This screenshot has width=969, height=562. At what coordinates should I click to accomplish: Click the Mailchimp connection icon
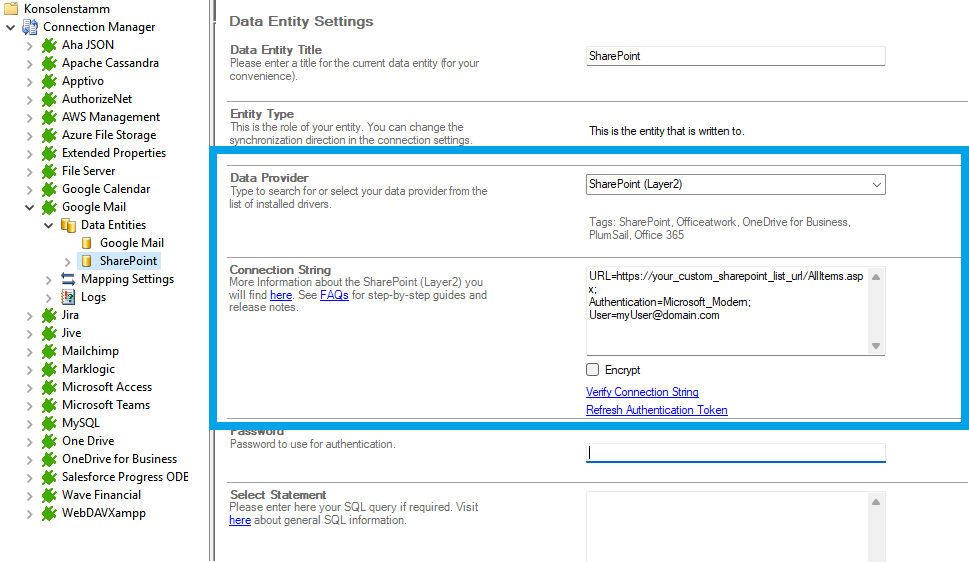[49, 351]
